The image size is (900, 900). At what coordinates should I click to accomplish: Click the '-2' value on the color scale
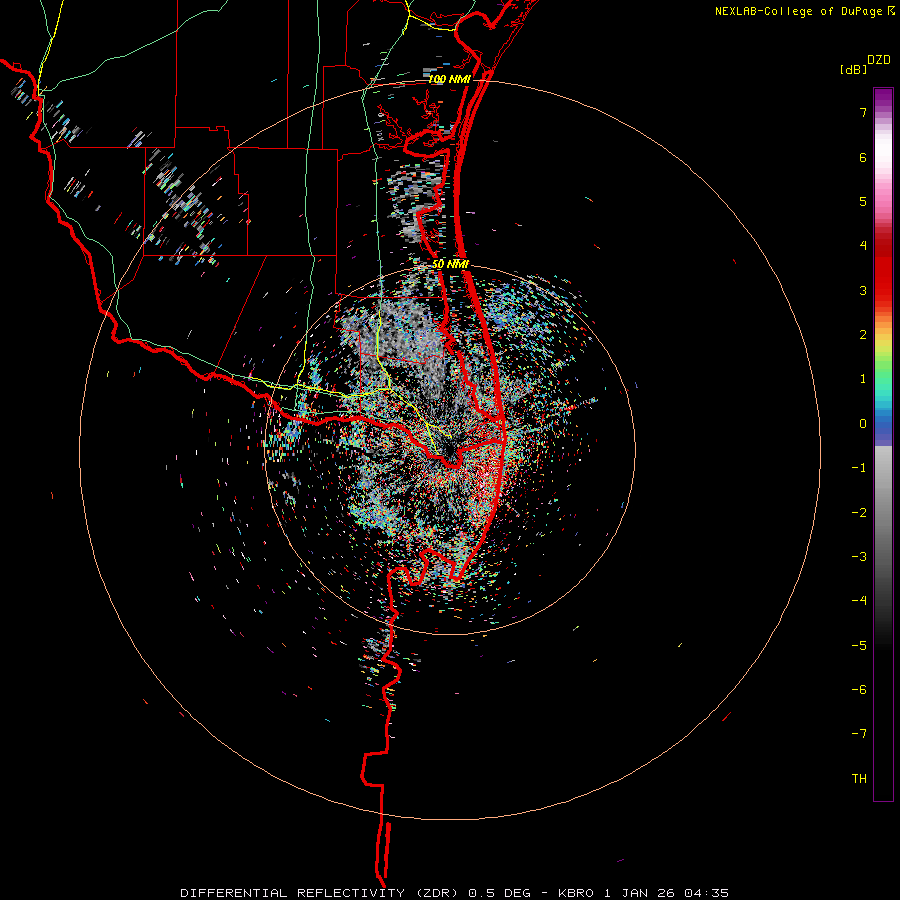(859, 512)
